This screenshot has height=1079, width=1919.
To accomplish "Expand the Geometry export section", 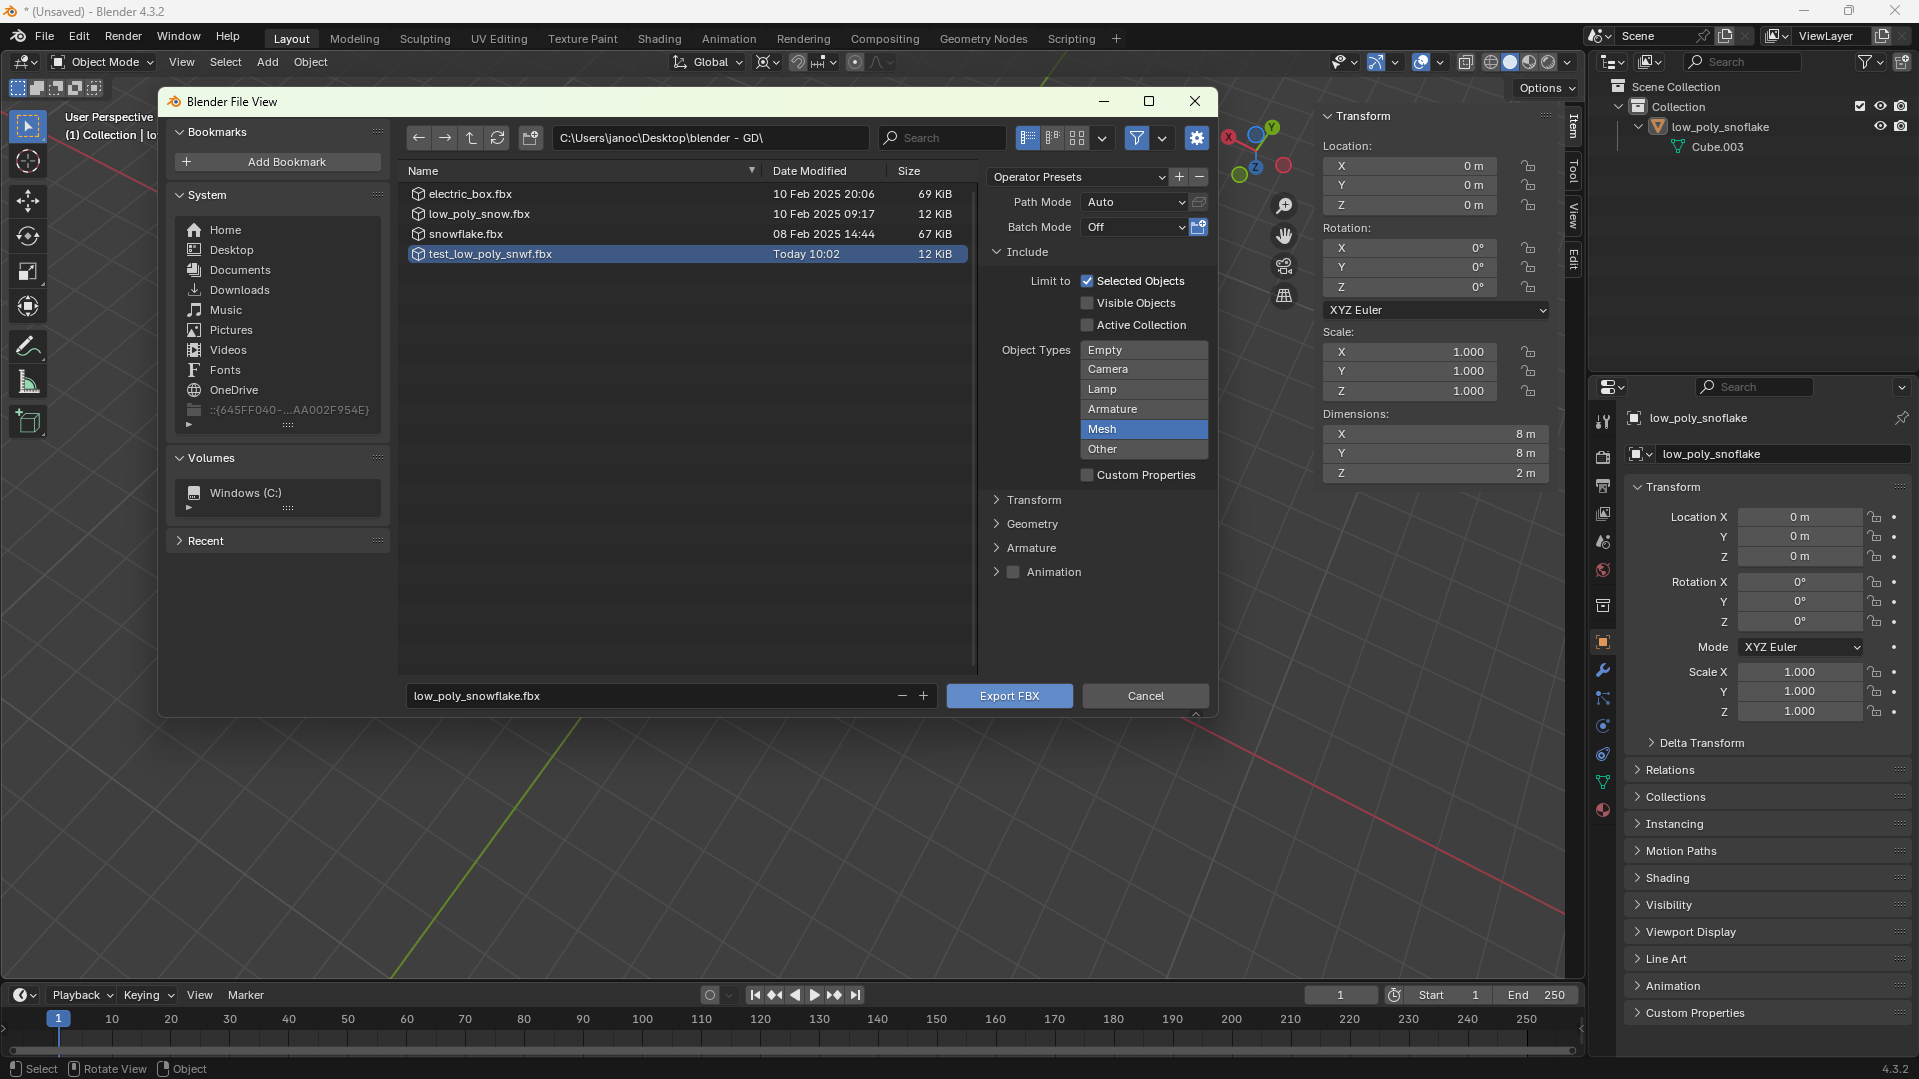I will (1031, 524).
